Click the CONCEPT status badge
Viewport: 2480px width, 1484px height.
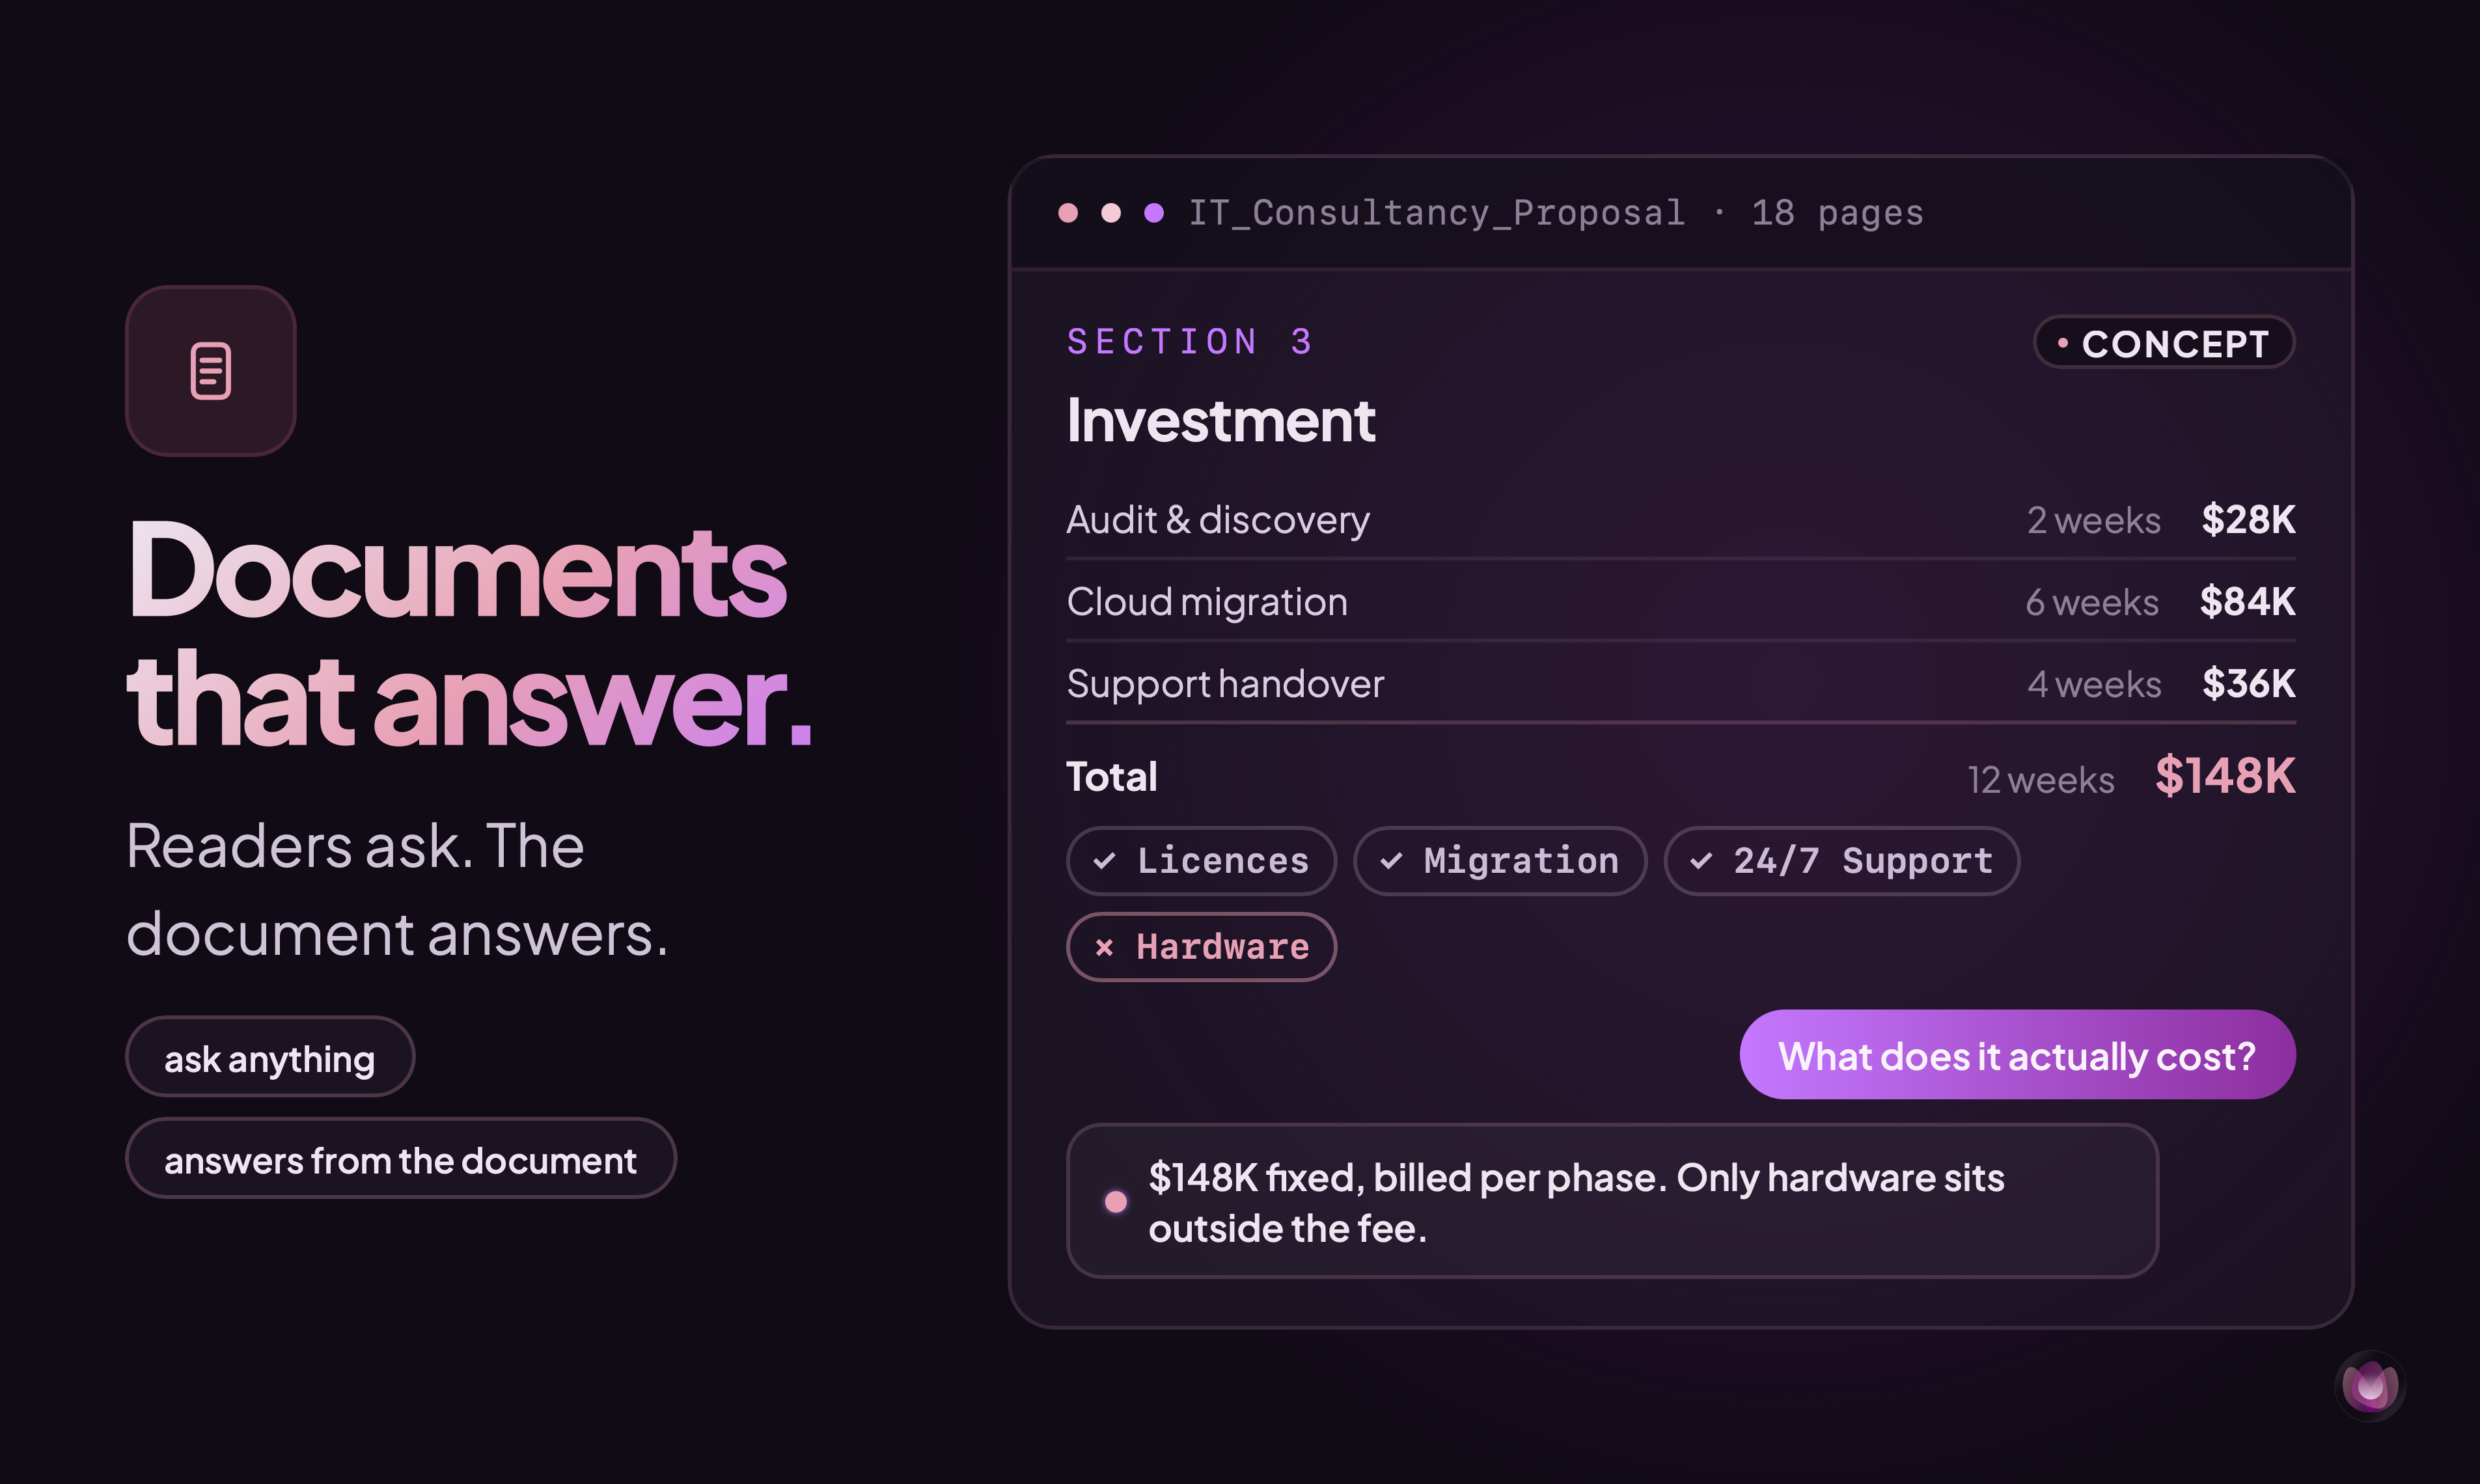coord(2164,343)
